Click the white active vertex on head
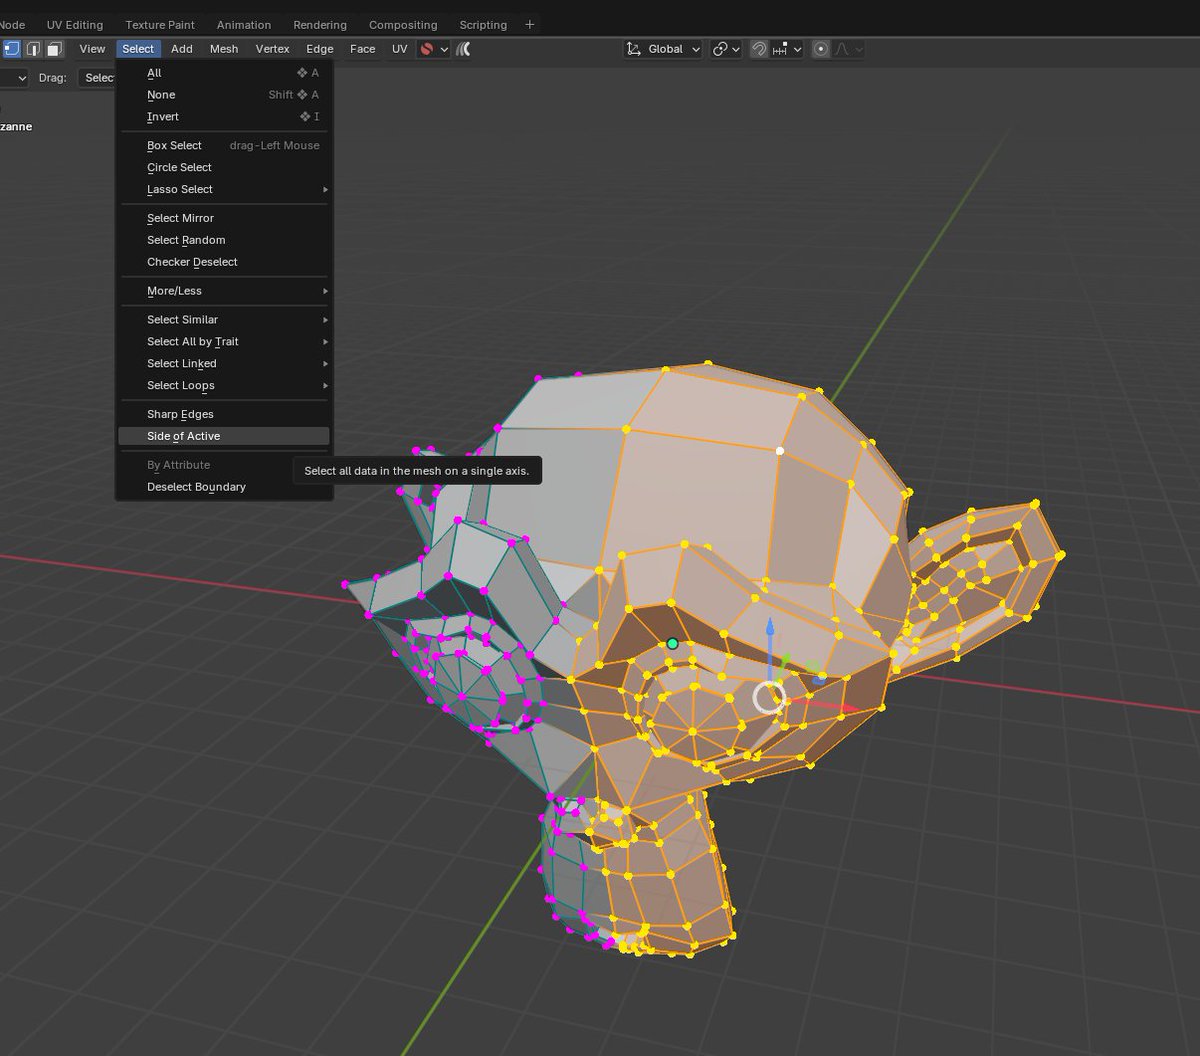The height and width of the screenshot is (1056, 1200). (780, 451)
